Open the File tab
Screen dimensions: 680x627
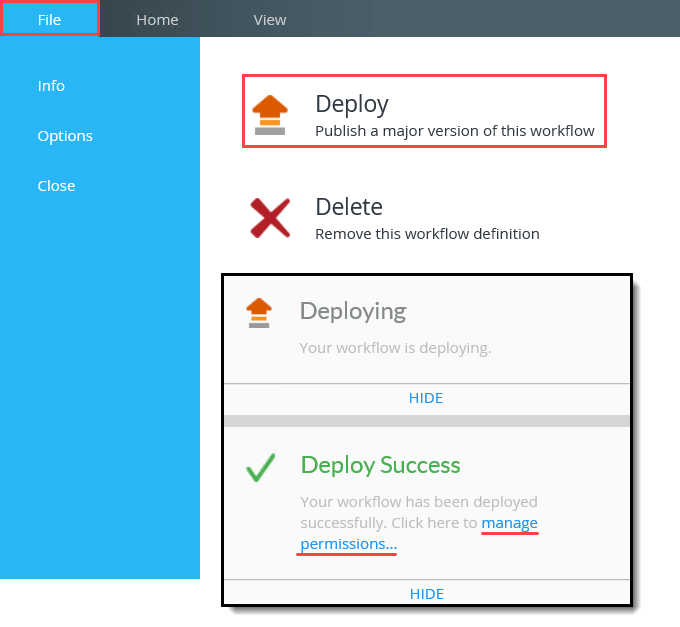pos(49,20)
